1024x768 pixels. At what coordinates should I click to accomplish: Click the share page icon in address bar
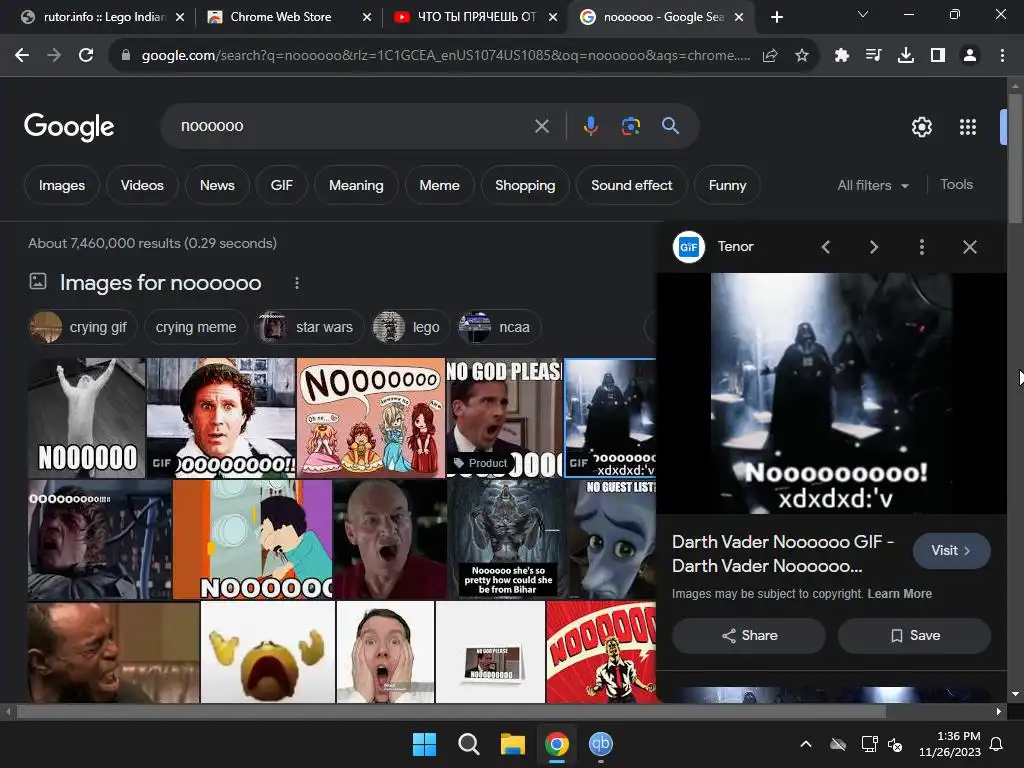coord(770,56)
